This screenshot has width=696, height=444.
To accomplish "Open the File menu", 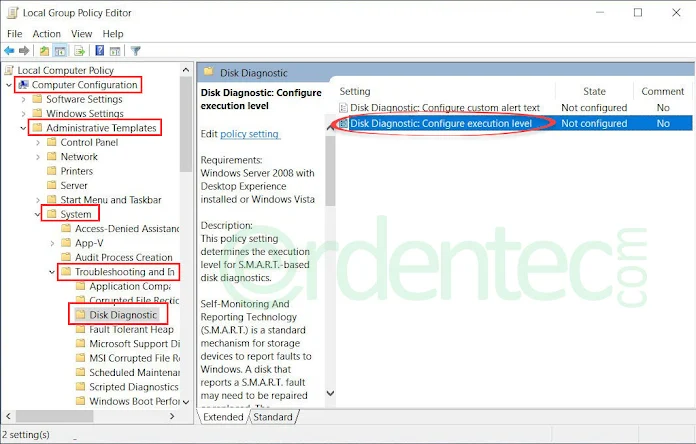I will coord(14,34).
